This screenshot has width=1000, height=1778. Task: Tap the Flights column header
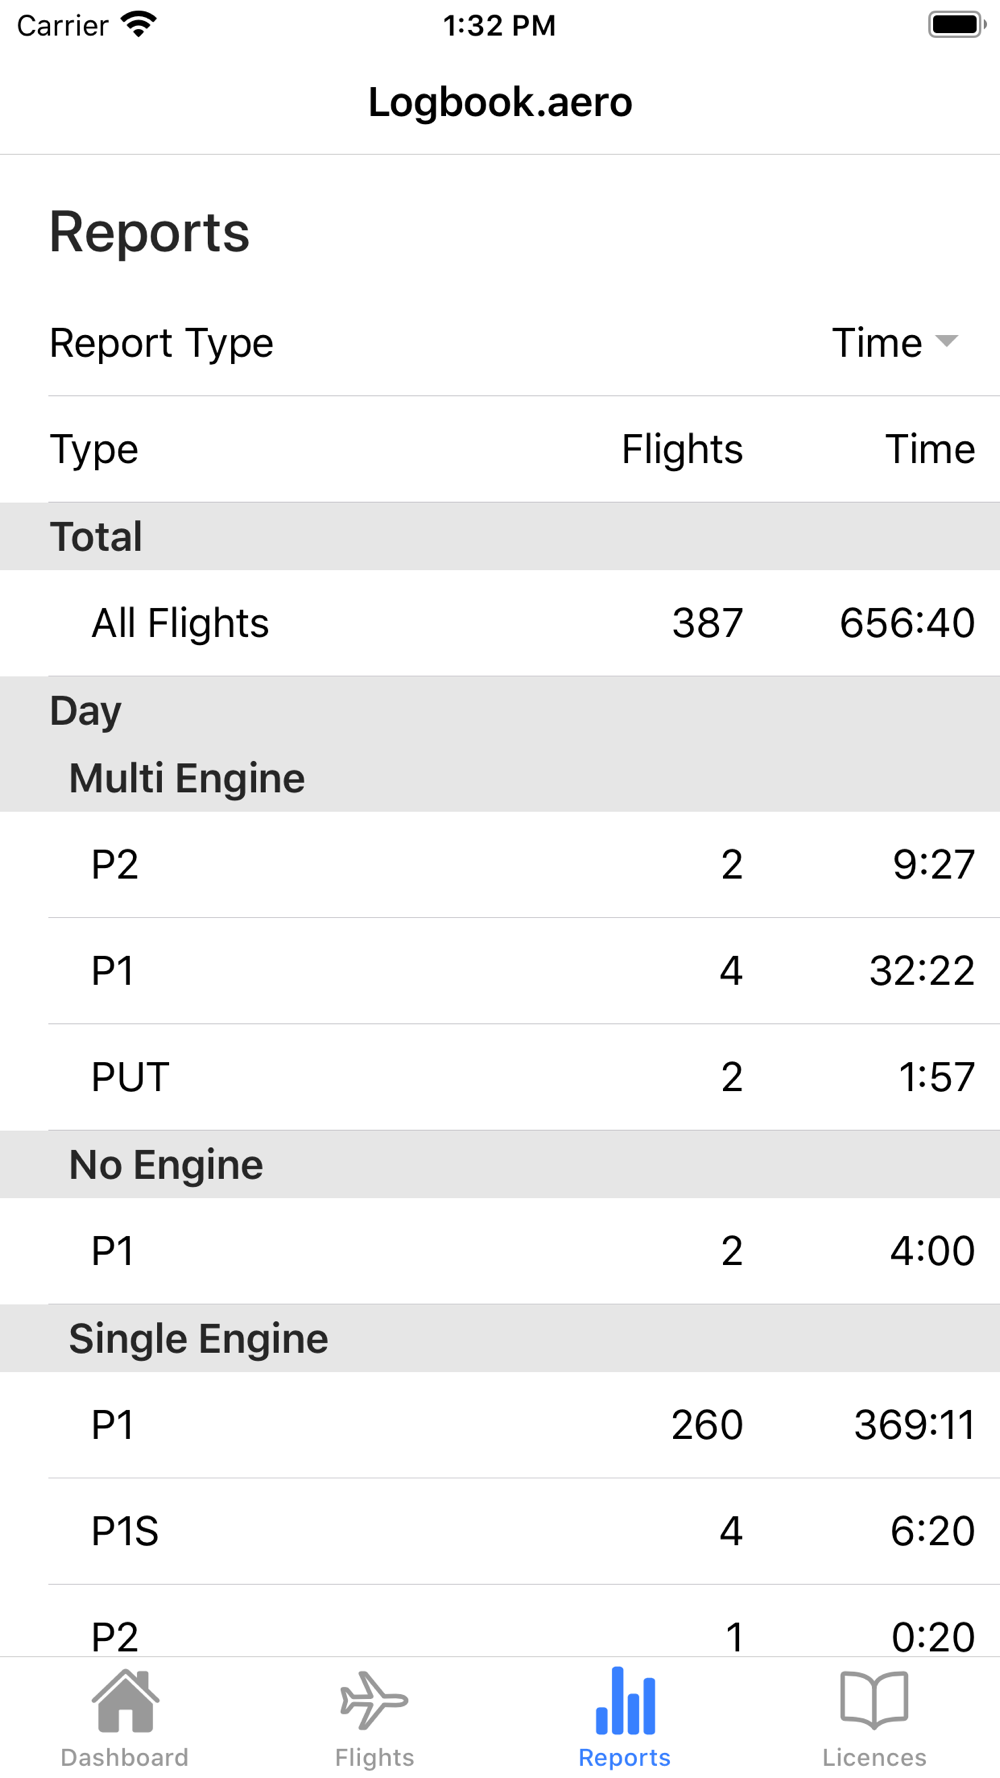point(682,450)
